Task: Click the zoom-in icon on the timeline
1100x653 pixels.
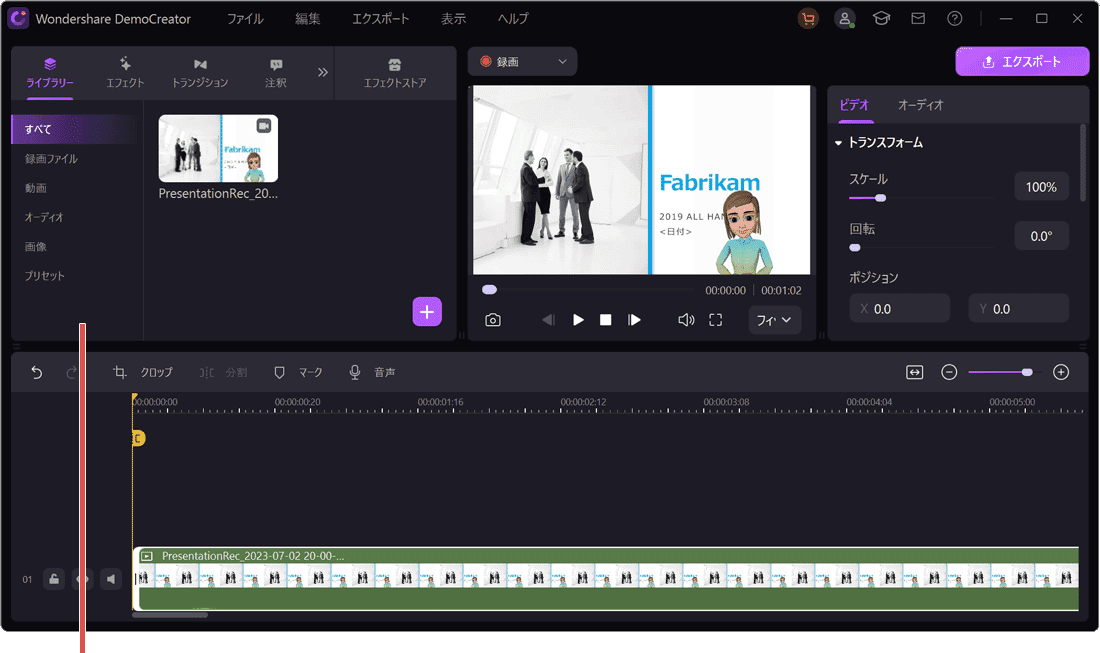Action: pos(1061,371)
